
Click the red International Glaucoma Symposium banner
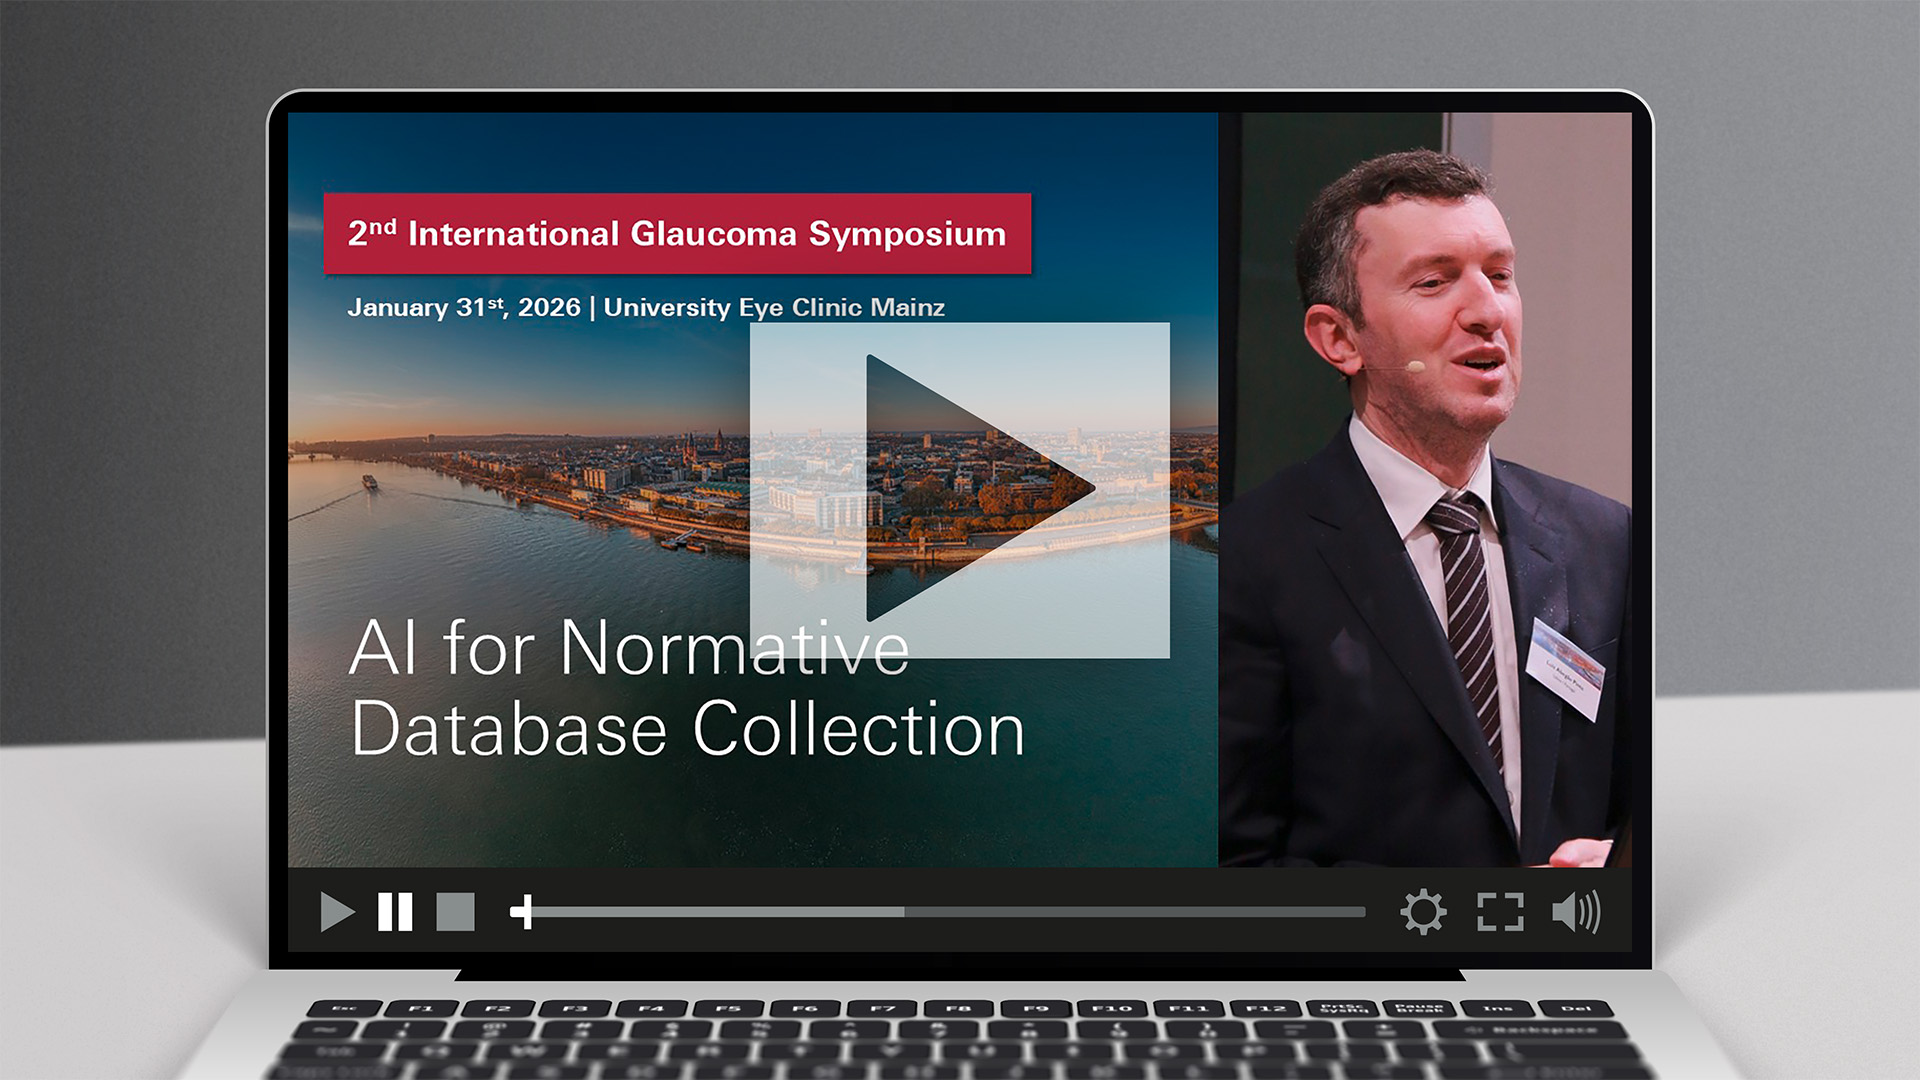pyautogui.click(x=677, y=234)
